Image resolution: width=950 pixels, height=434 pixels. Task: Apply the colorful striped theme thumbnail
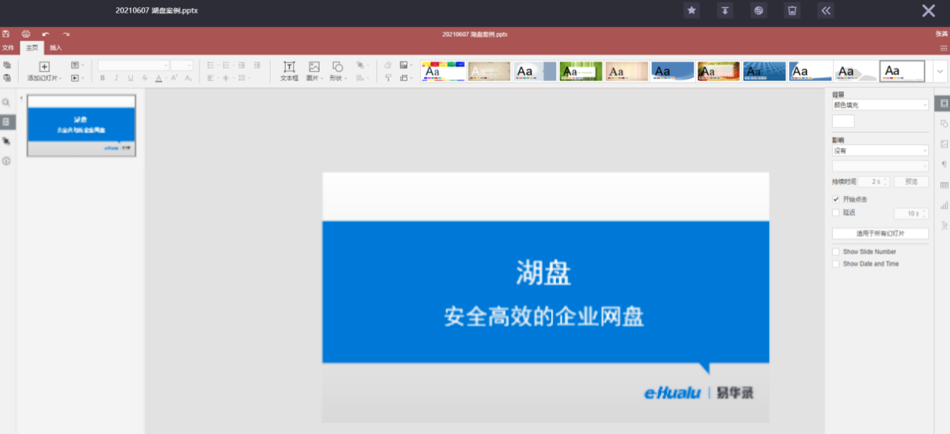(x=443, y=72)
